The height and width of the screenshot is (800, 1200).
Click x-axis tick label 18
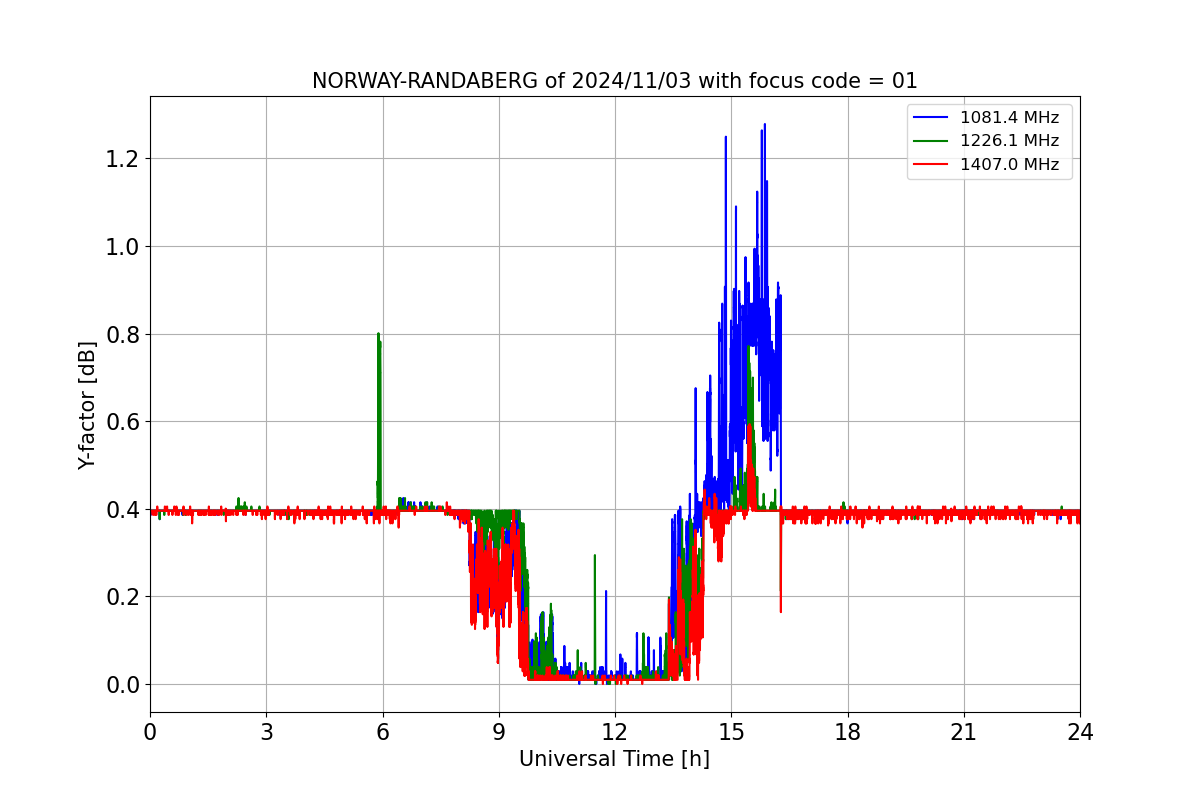(x=848, y=732)
